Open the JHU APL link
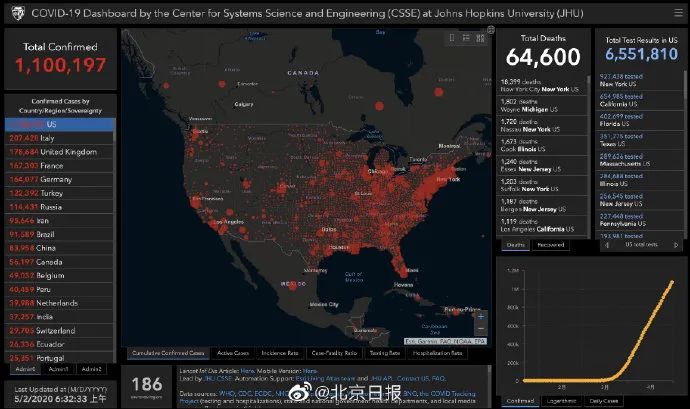Viewport: 690px width, 409px height. (x=381, y=379)
